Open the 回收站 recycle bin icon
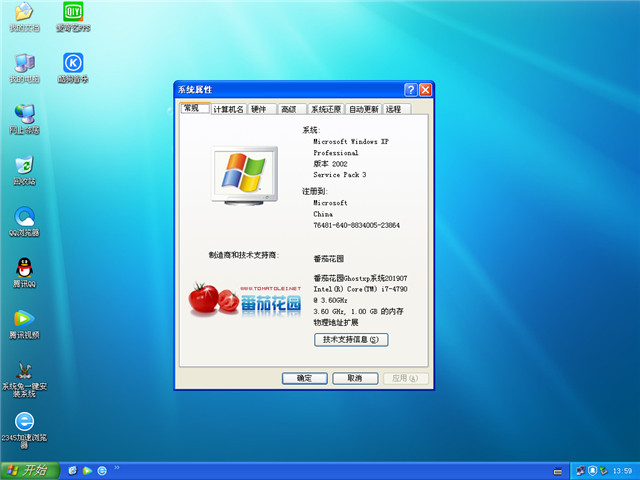 point(24,170)
